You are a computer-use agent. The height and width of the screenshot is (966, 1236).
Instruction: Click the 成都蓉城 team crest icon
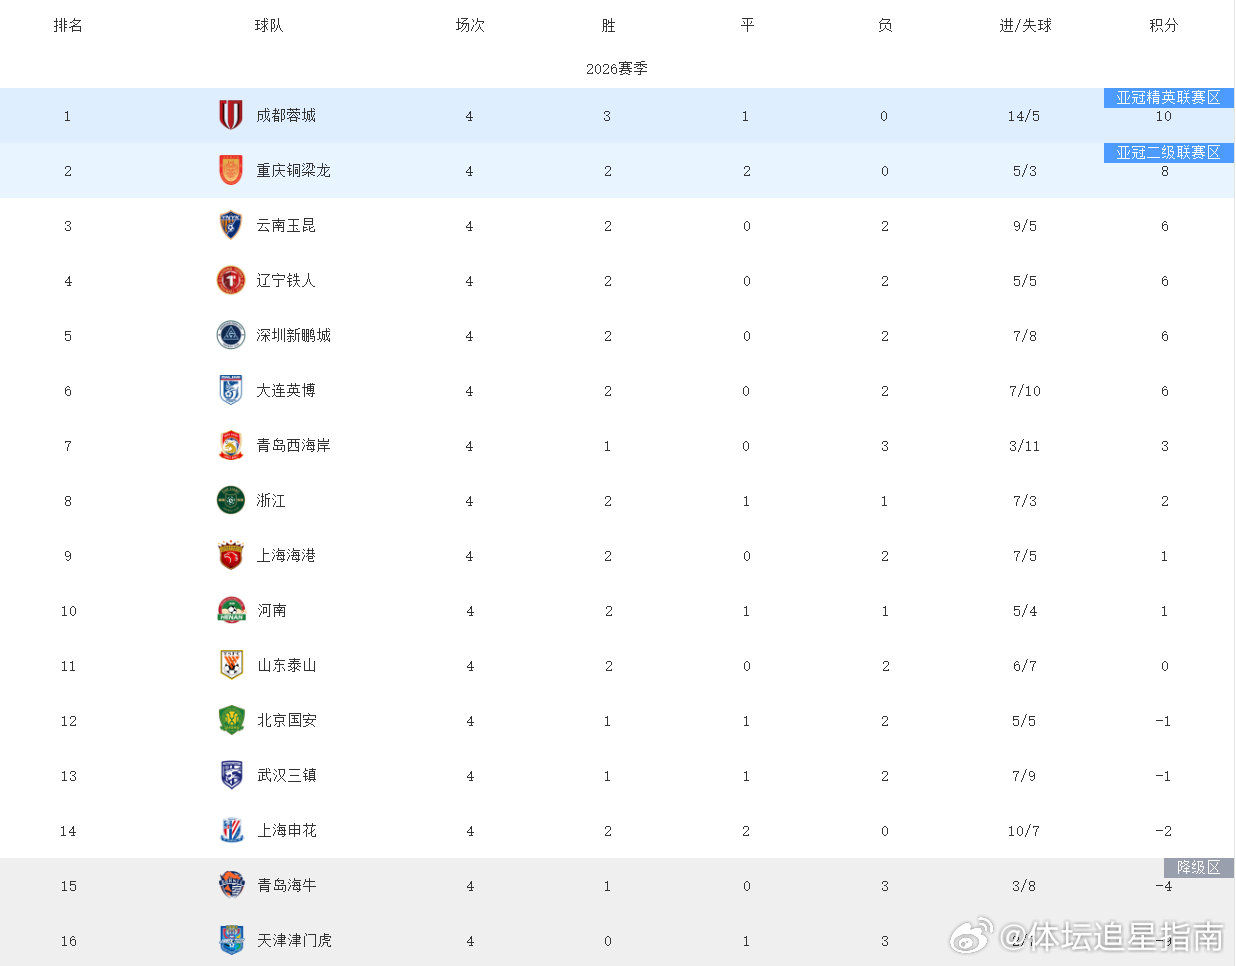(231, 115)
